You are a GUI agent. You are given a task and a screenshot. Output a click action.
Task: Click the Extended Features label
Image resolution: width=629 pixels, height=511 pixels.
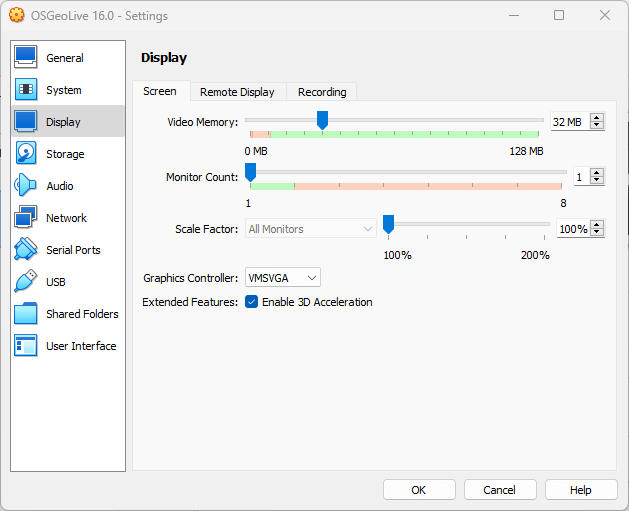tap(190, 302)
